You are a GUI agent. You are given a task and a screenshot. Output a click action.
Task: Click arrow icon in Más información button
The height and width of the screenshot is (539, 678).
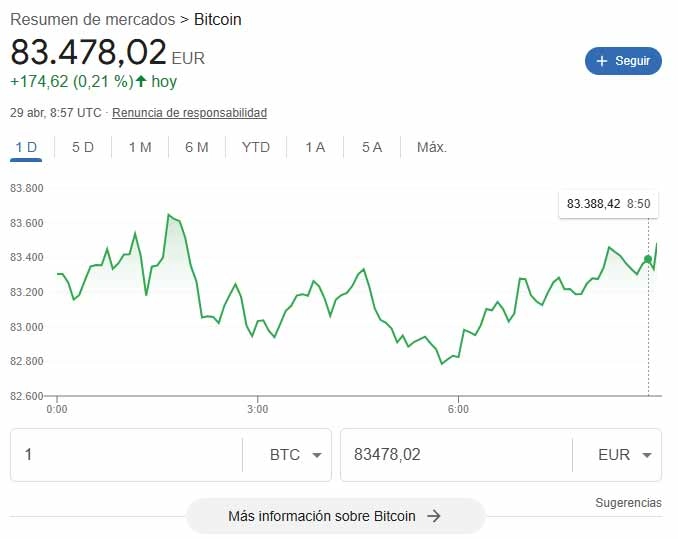(434, 516)
